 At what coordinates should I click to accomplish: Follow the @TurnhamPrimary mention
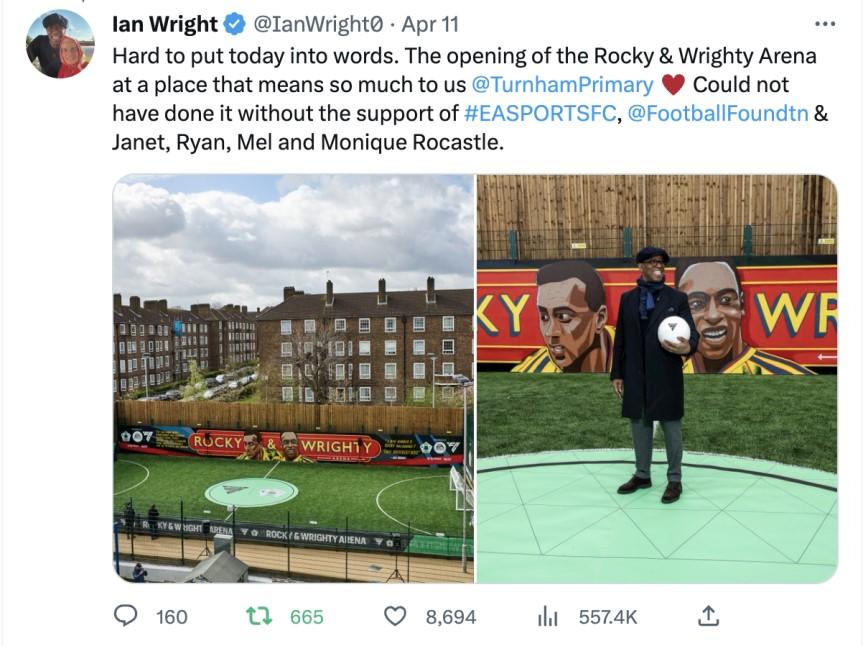[562, 85]
